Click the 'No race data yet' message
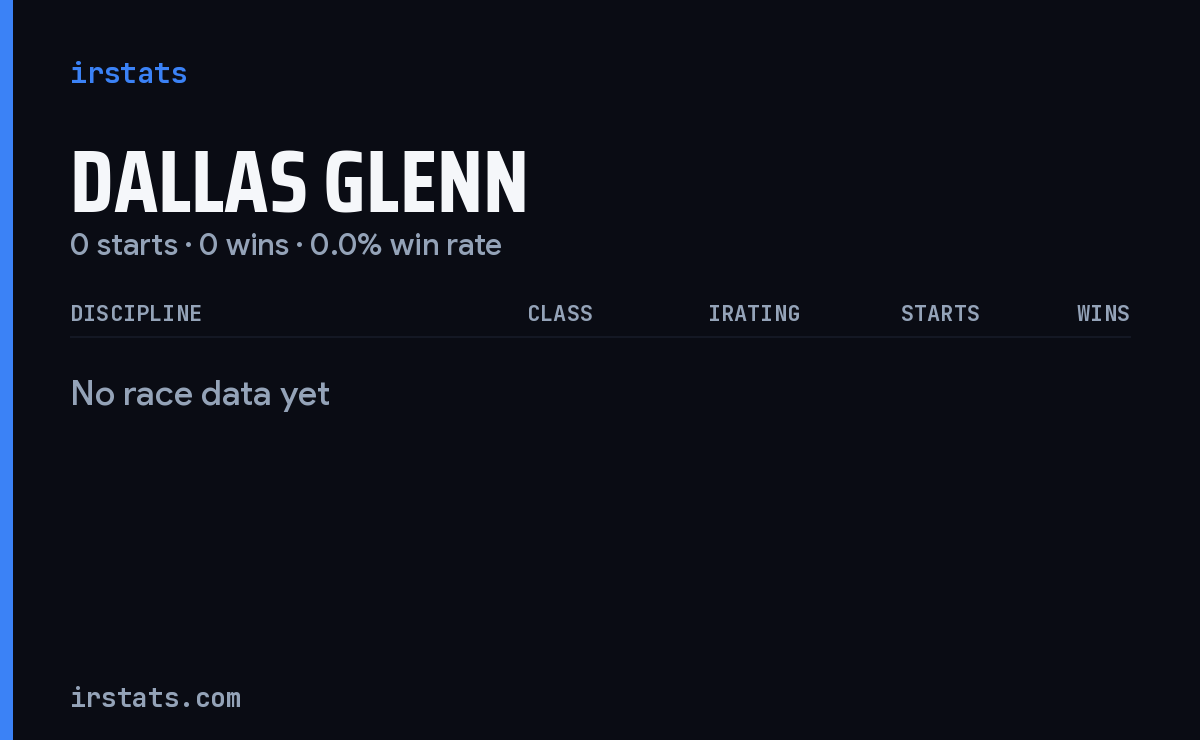This screenshot has width=1200, height=740. coord(200,394)
